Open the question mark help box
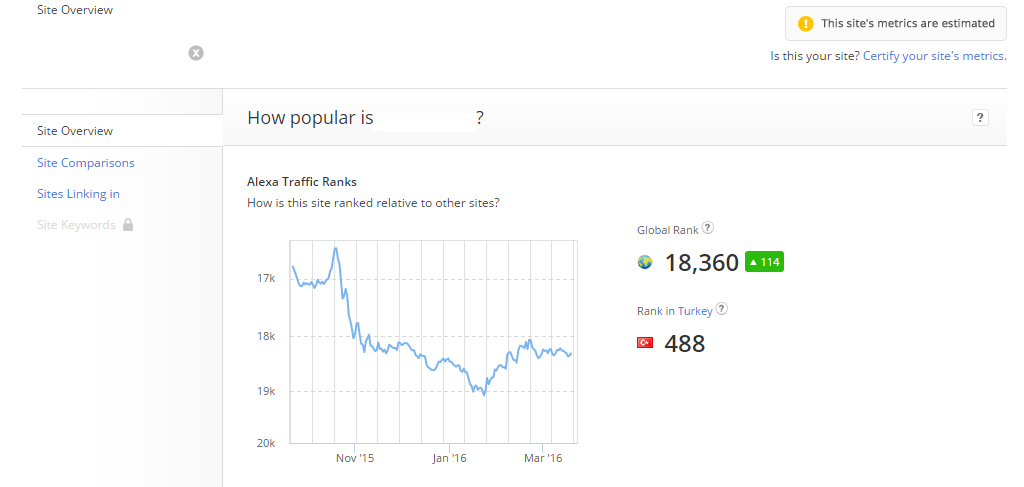Image resolution: width=1024 pixels, height=487 pixels. click(x=980, y=118)
